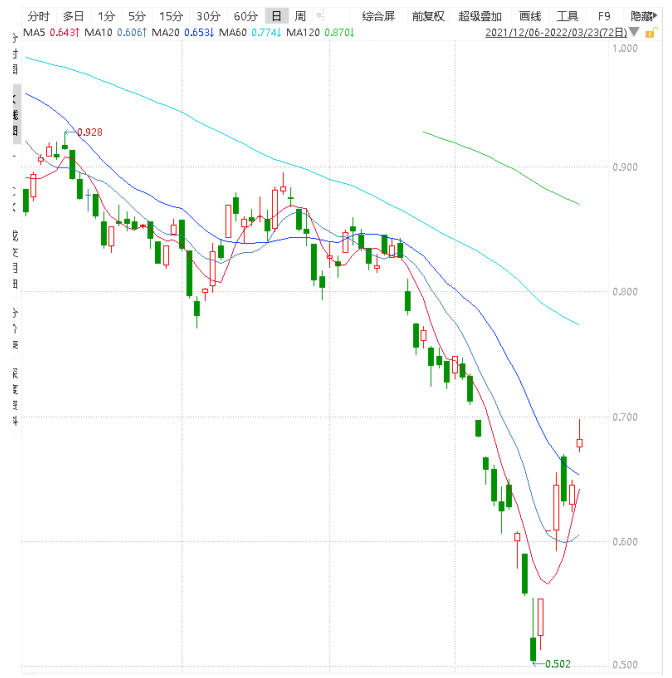Switch to the 分时 intraday view tab
Viewport: 672px width, 678px height.
tap(38, 16)
